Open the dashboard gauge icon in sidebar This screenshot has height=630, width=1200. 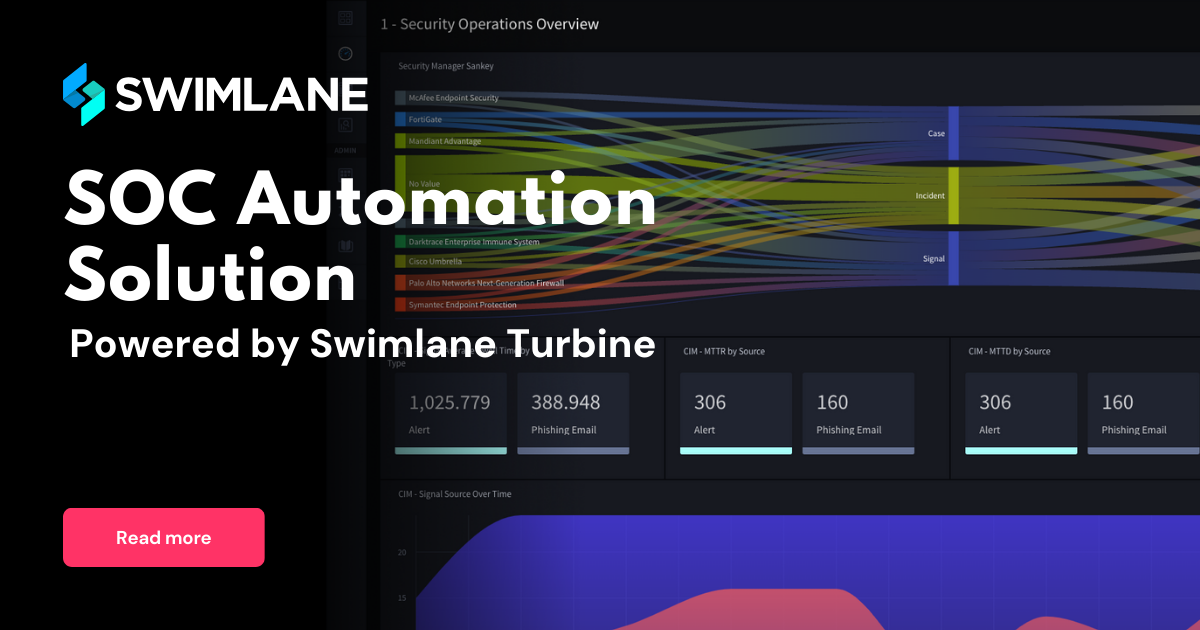click(346, 53)
